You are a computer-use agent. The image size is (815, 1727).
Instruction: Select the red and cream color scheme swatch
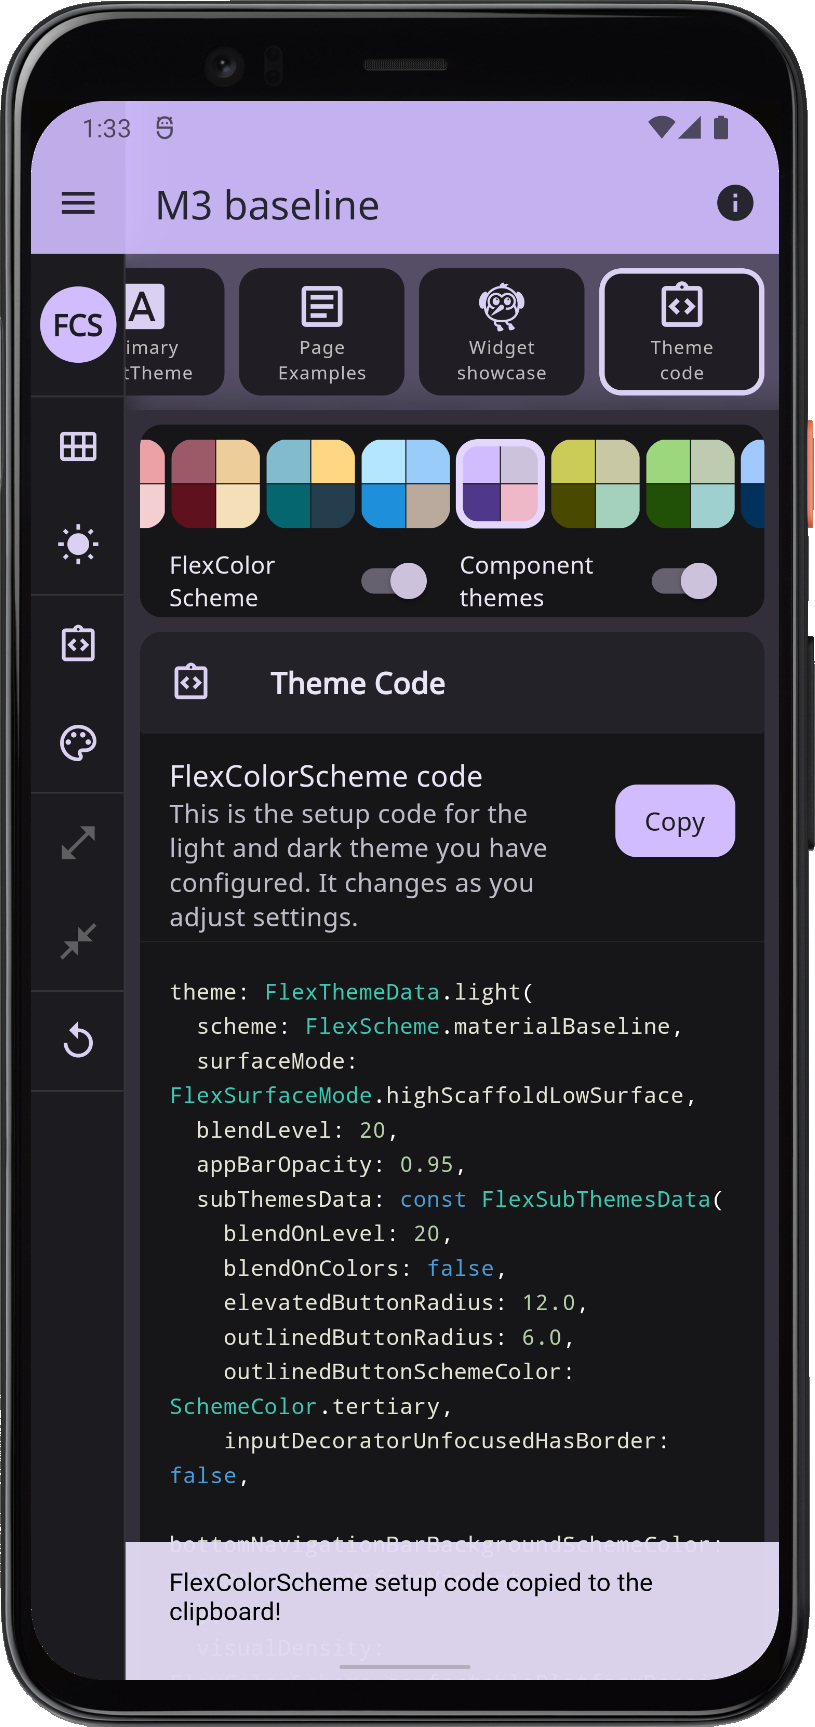coord(216,484)
